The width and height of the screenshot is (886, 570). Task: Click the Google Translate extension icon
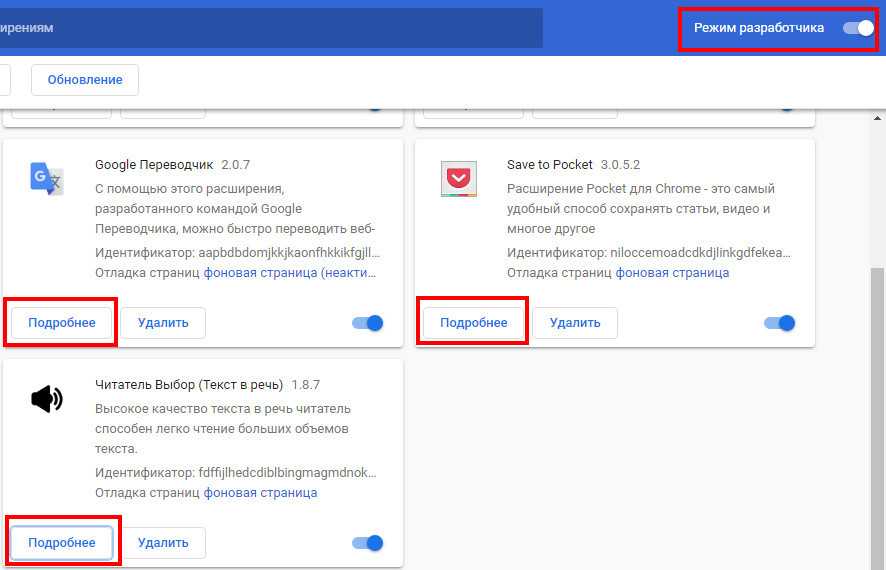(x=46, y=179)
